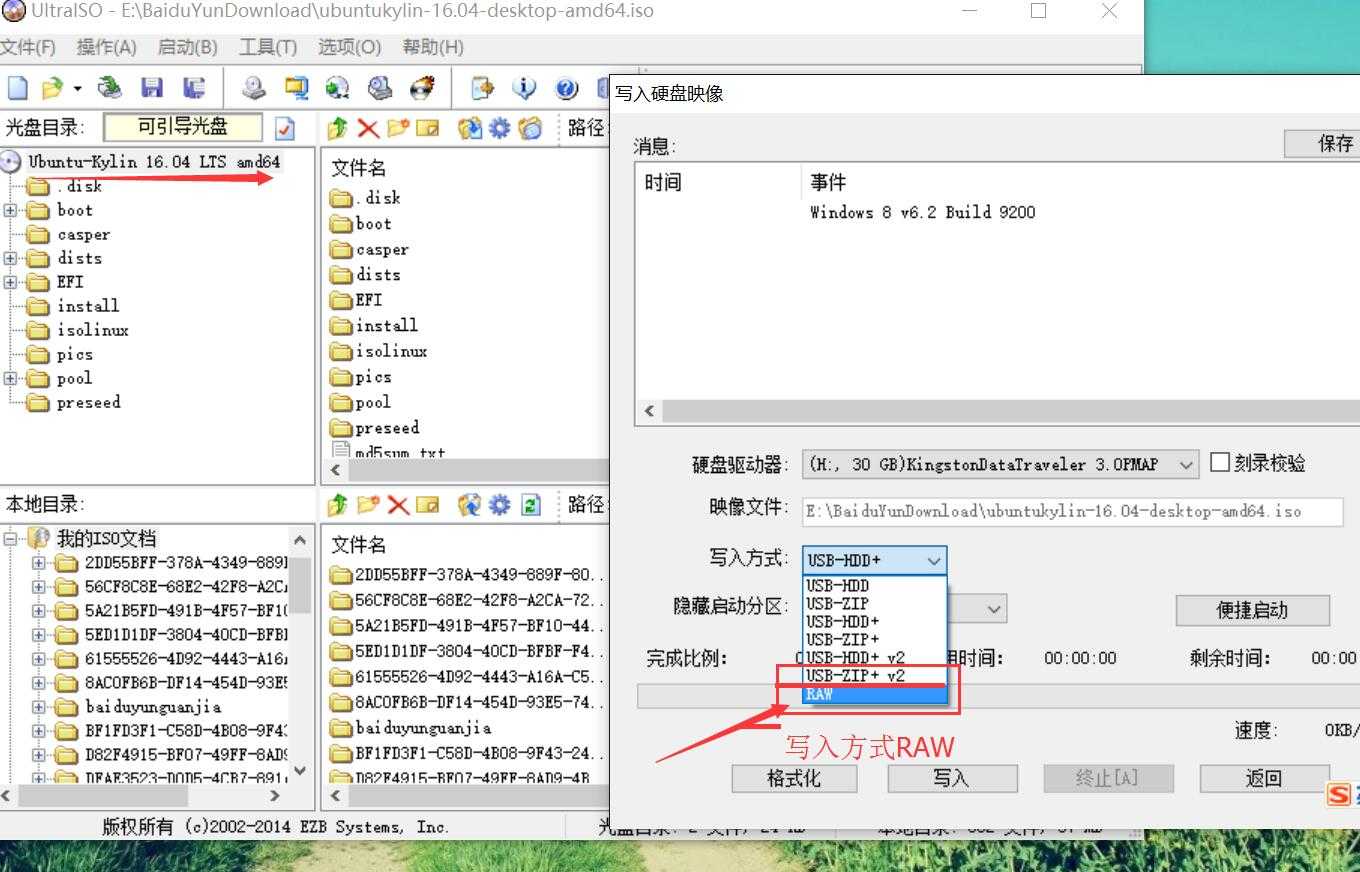
Task: Click the 终止[A] button
Action: (1107, 778)
